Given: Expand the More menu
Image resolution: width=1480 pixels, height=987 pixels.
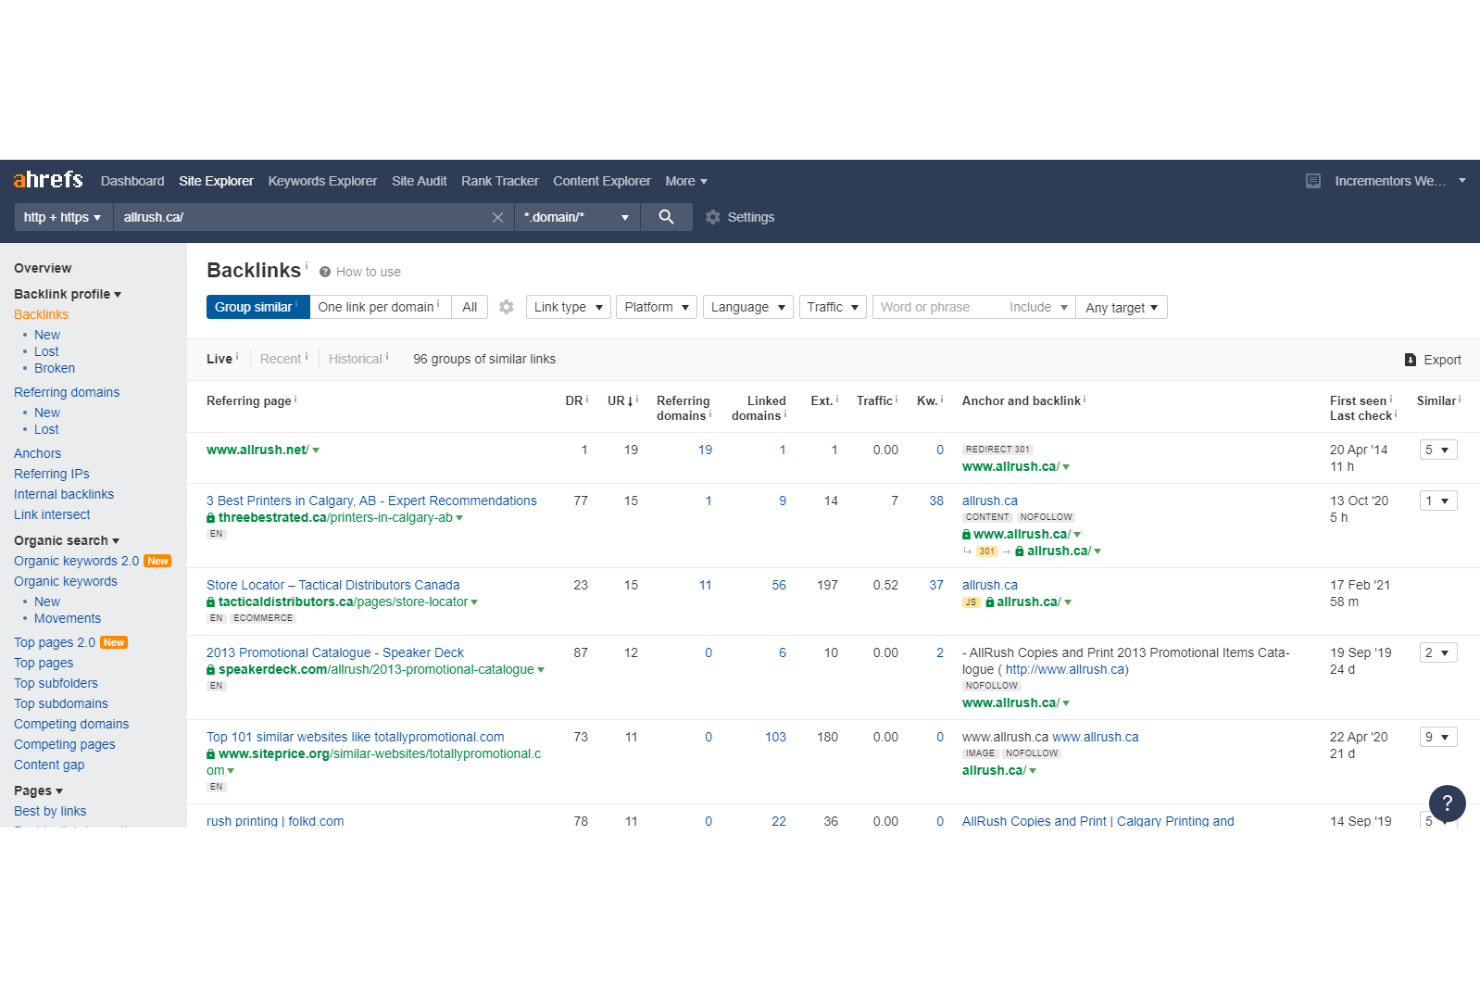Looking at the screenshot, I should (686, 181).
